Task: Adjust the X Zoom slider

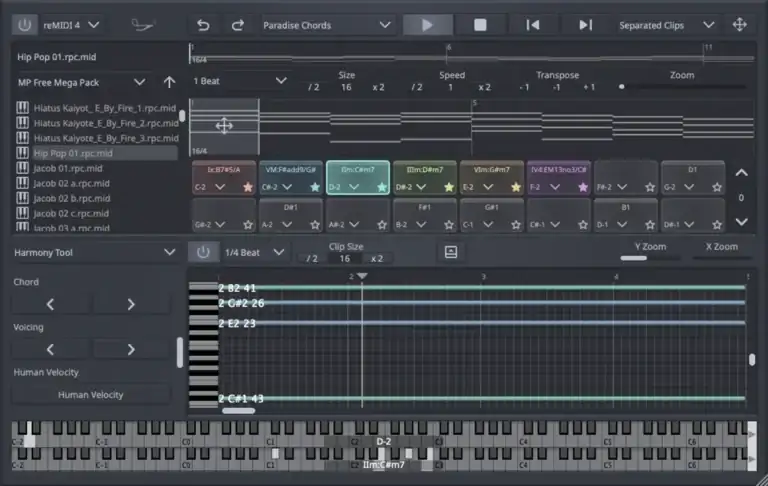Action: (721, 258)
